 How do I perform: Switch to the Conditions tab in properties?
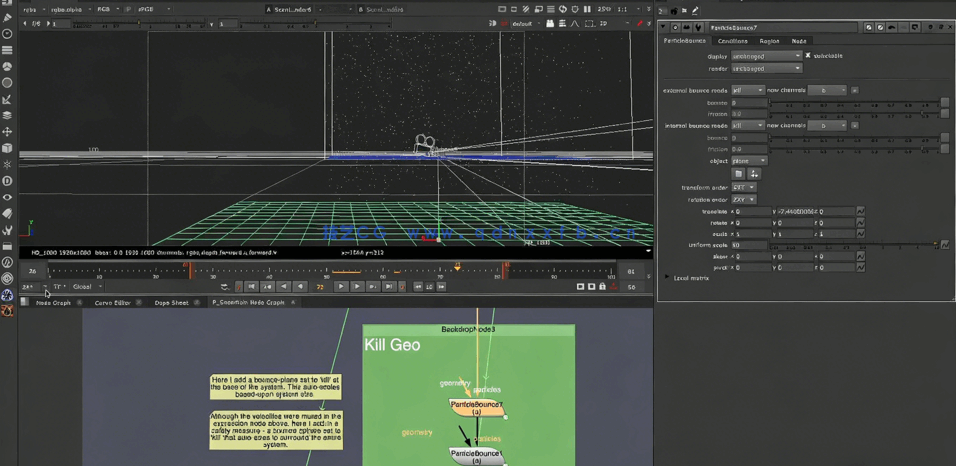coord(732,41)
